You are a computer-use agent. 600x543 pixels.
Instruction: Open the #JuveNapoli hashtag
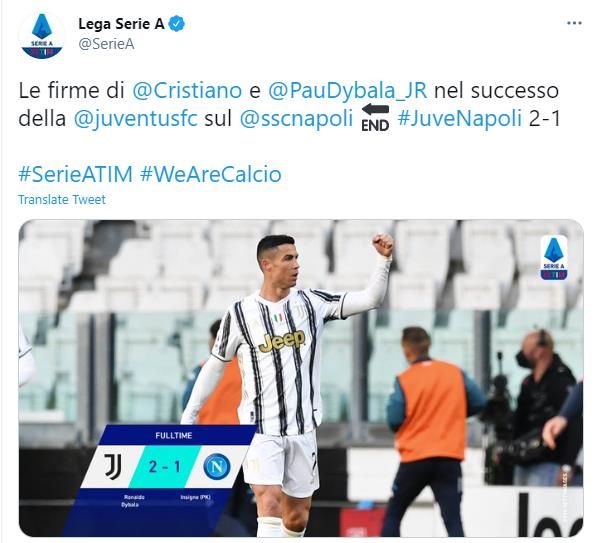(x=460, y=118)
